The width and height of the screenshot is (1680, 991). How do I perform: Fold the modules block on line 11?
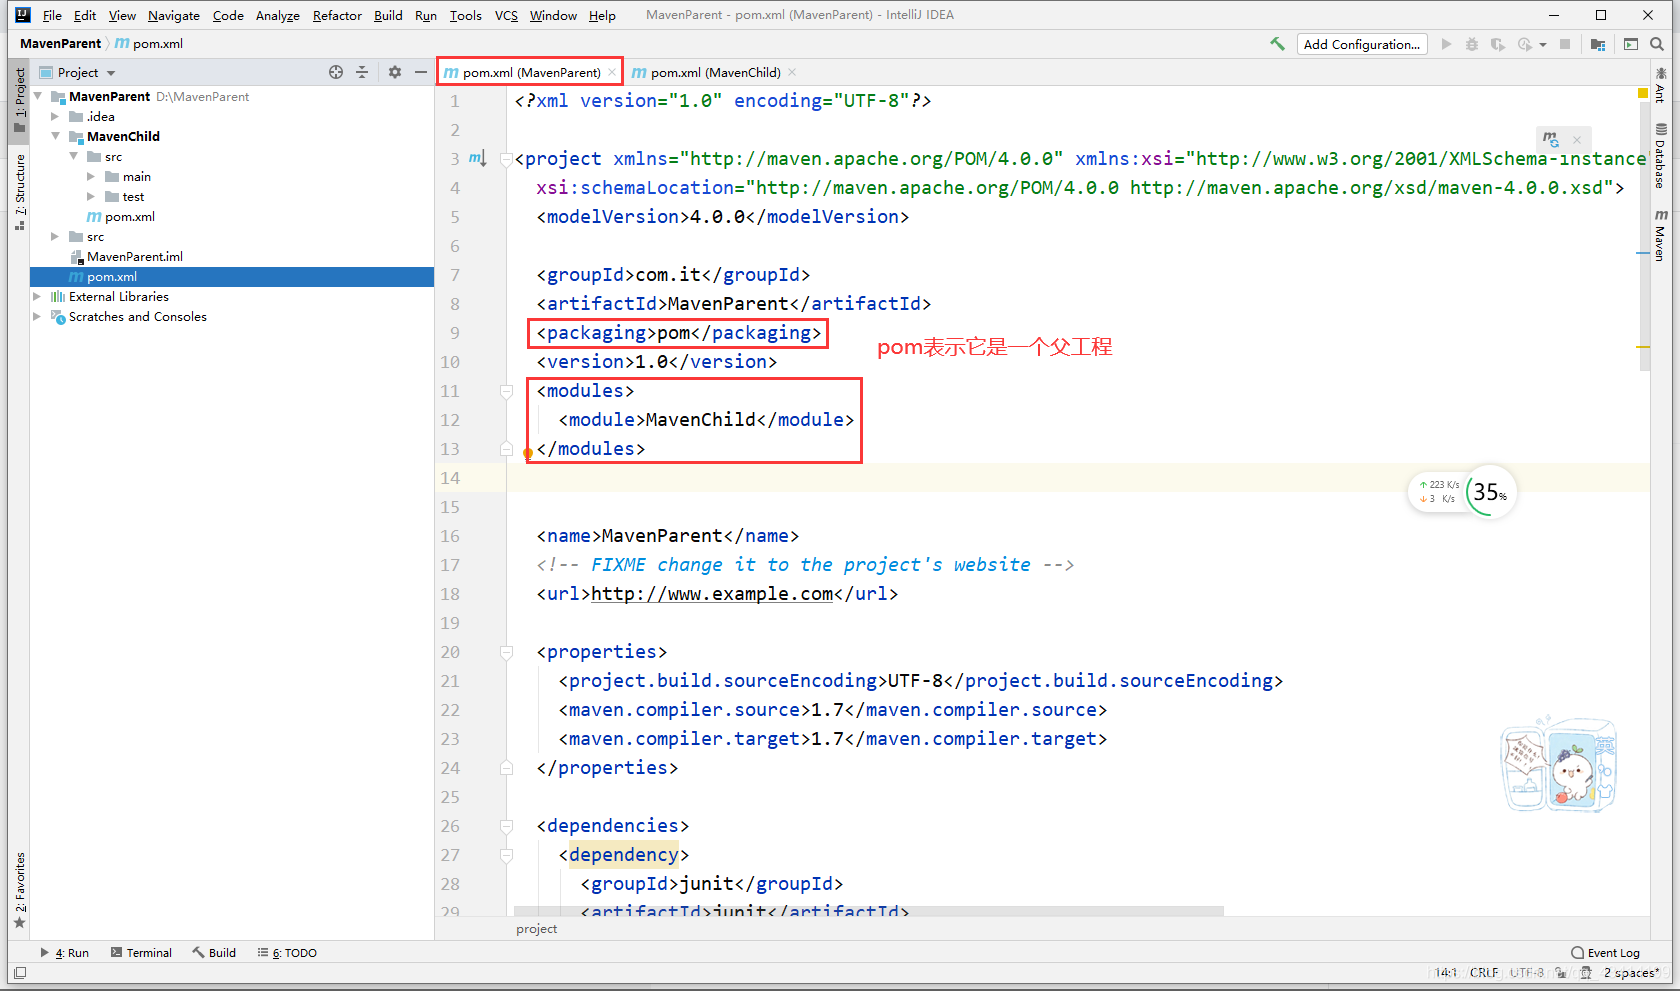click(506, 391)
